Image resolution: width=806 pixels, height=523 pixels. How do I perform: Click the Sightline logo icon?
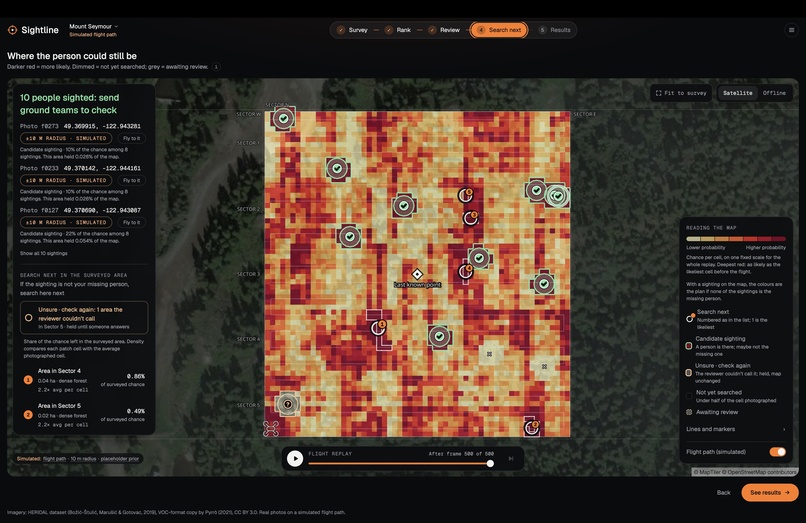point(12,30)
